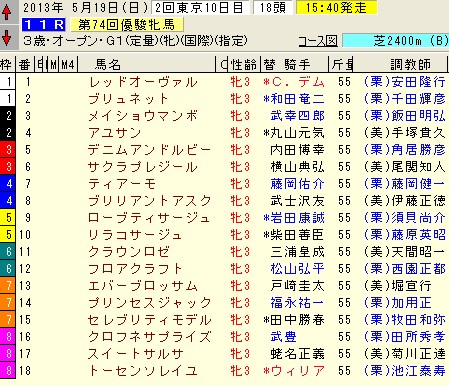Click the red up arrow icon
Screen dimensions: 449x386
[6, 12]
